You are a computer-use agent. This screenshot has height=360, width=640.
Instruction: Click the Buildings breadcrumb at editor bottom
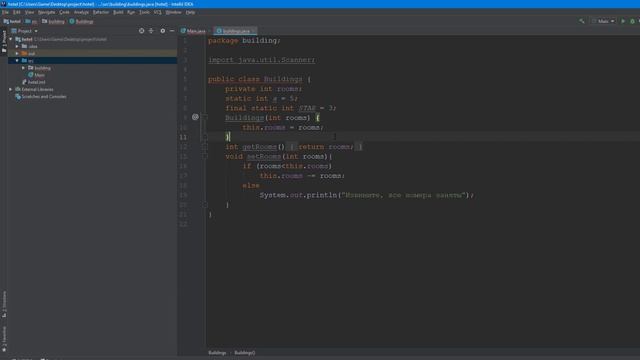tap(217, 353)
